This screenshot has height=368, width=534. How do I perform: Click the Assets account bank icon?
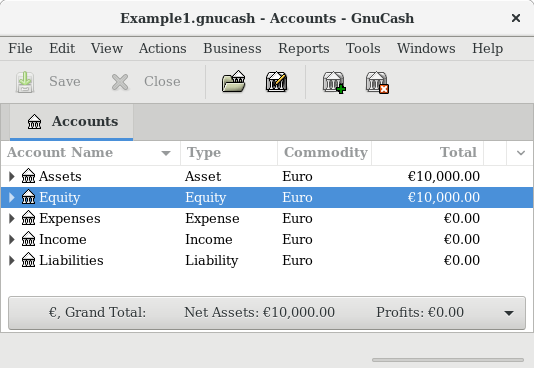pos(28,176)
